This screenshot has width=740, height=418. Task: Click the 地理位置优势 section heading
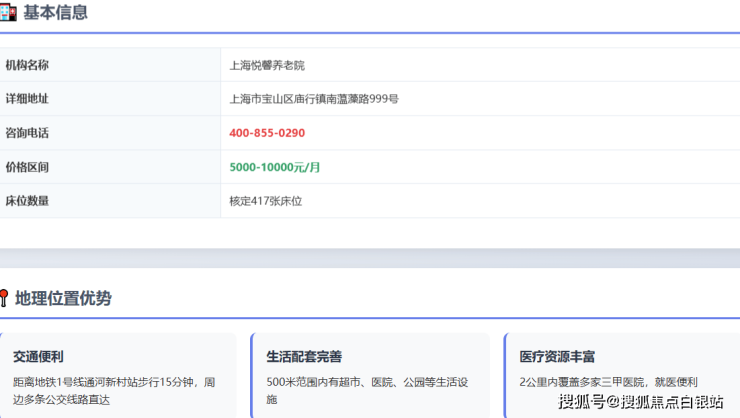click(63, 298)
